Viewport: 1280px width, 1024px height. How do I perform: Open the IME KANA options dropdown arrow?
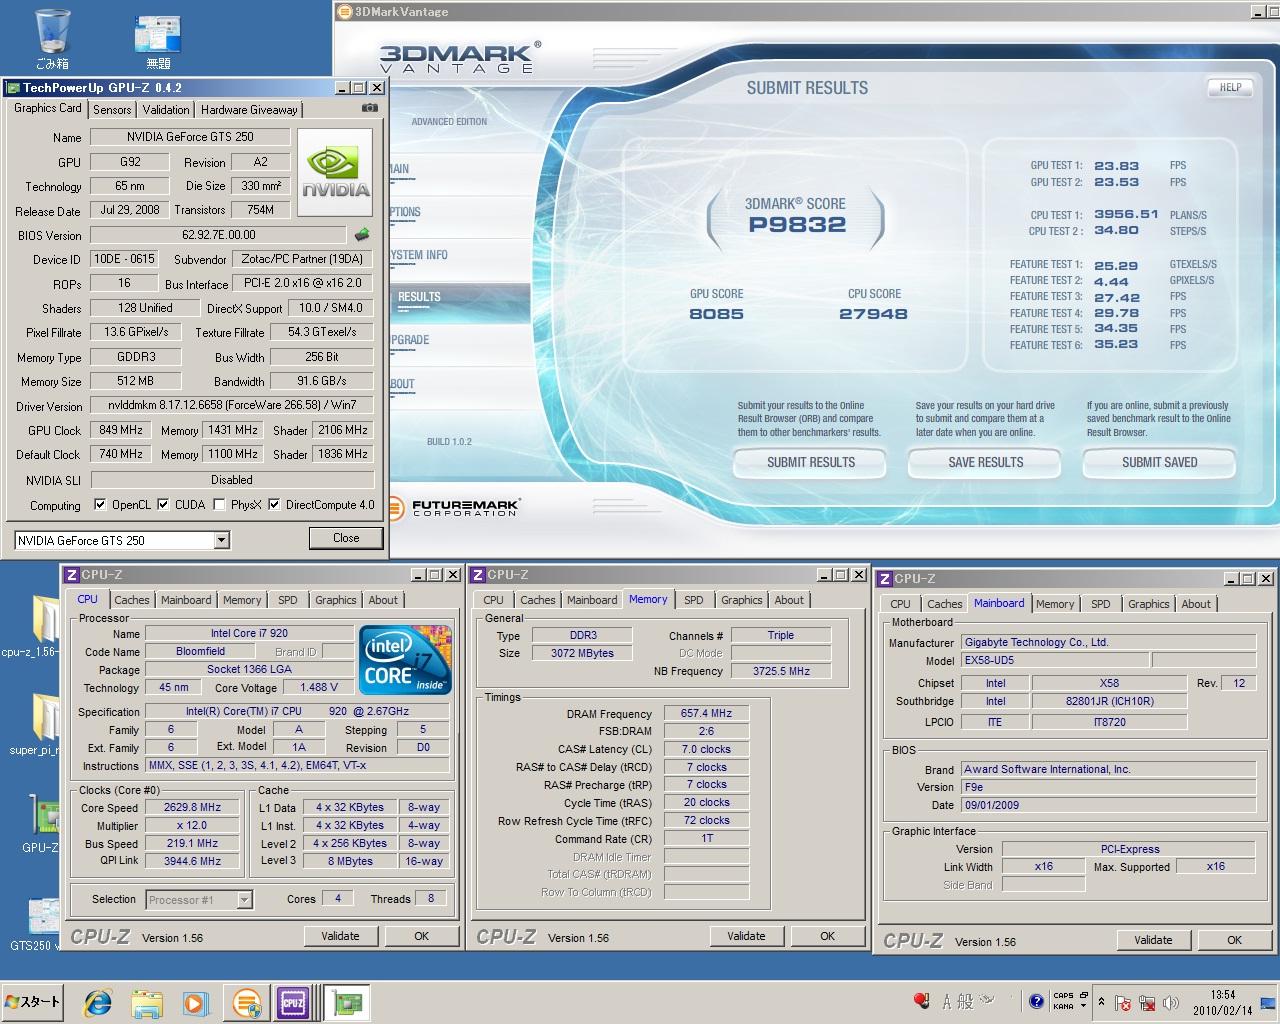[x=1083, y=1006]
